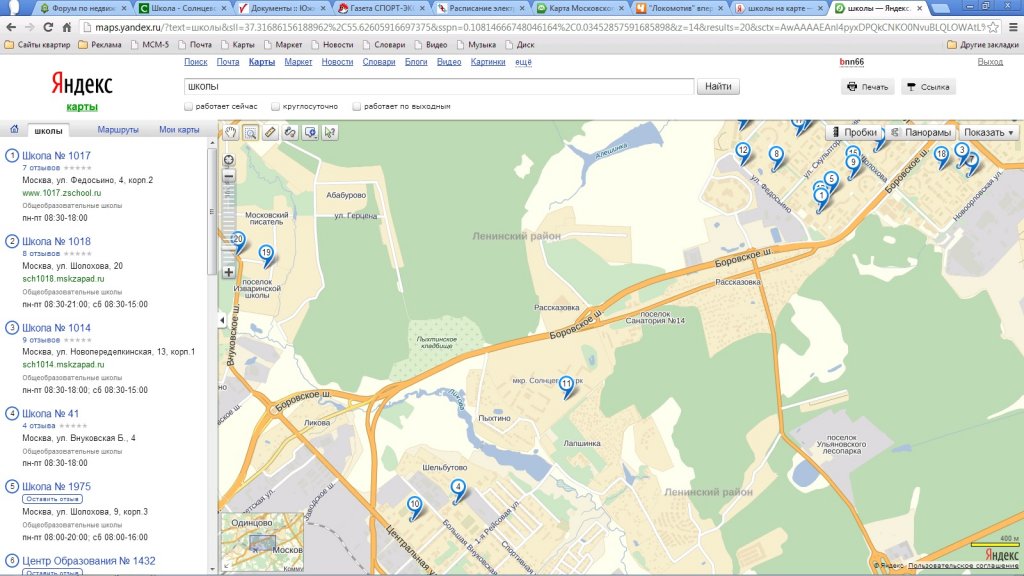
Task: Click into the search field containing школы
Action: click(x=439, y=86)
